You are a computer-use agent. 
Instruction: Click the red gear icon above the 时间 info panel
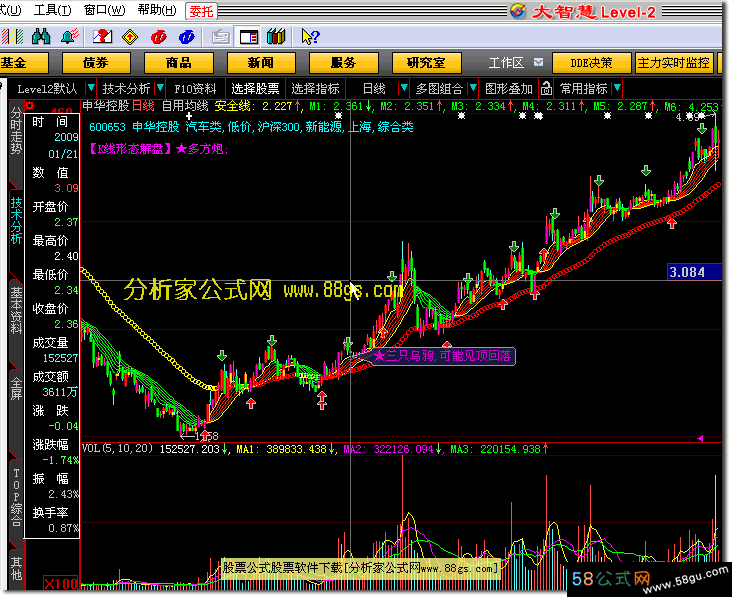[x=30, y=105]
